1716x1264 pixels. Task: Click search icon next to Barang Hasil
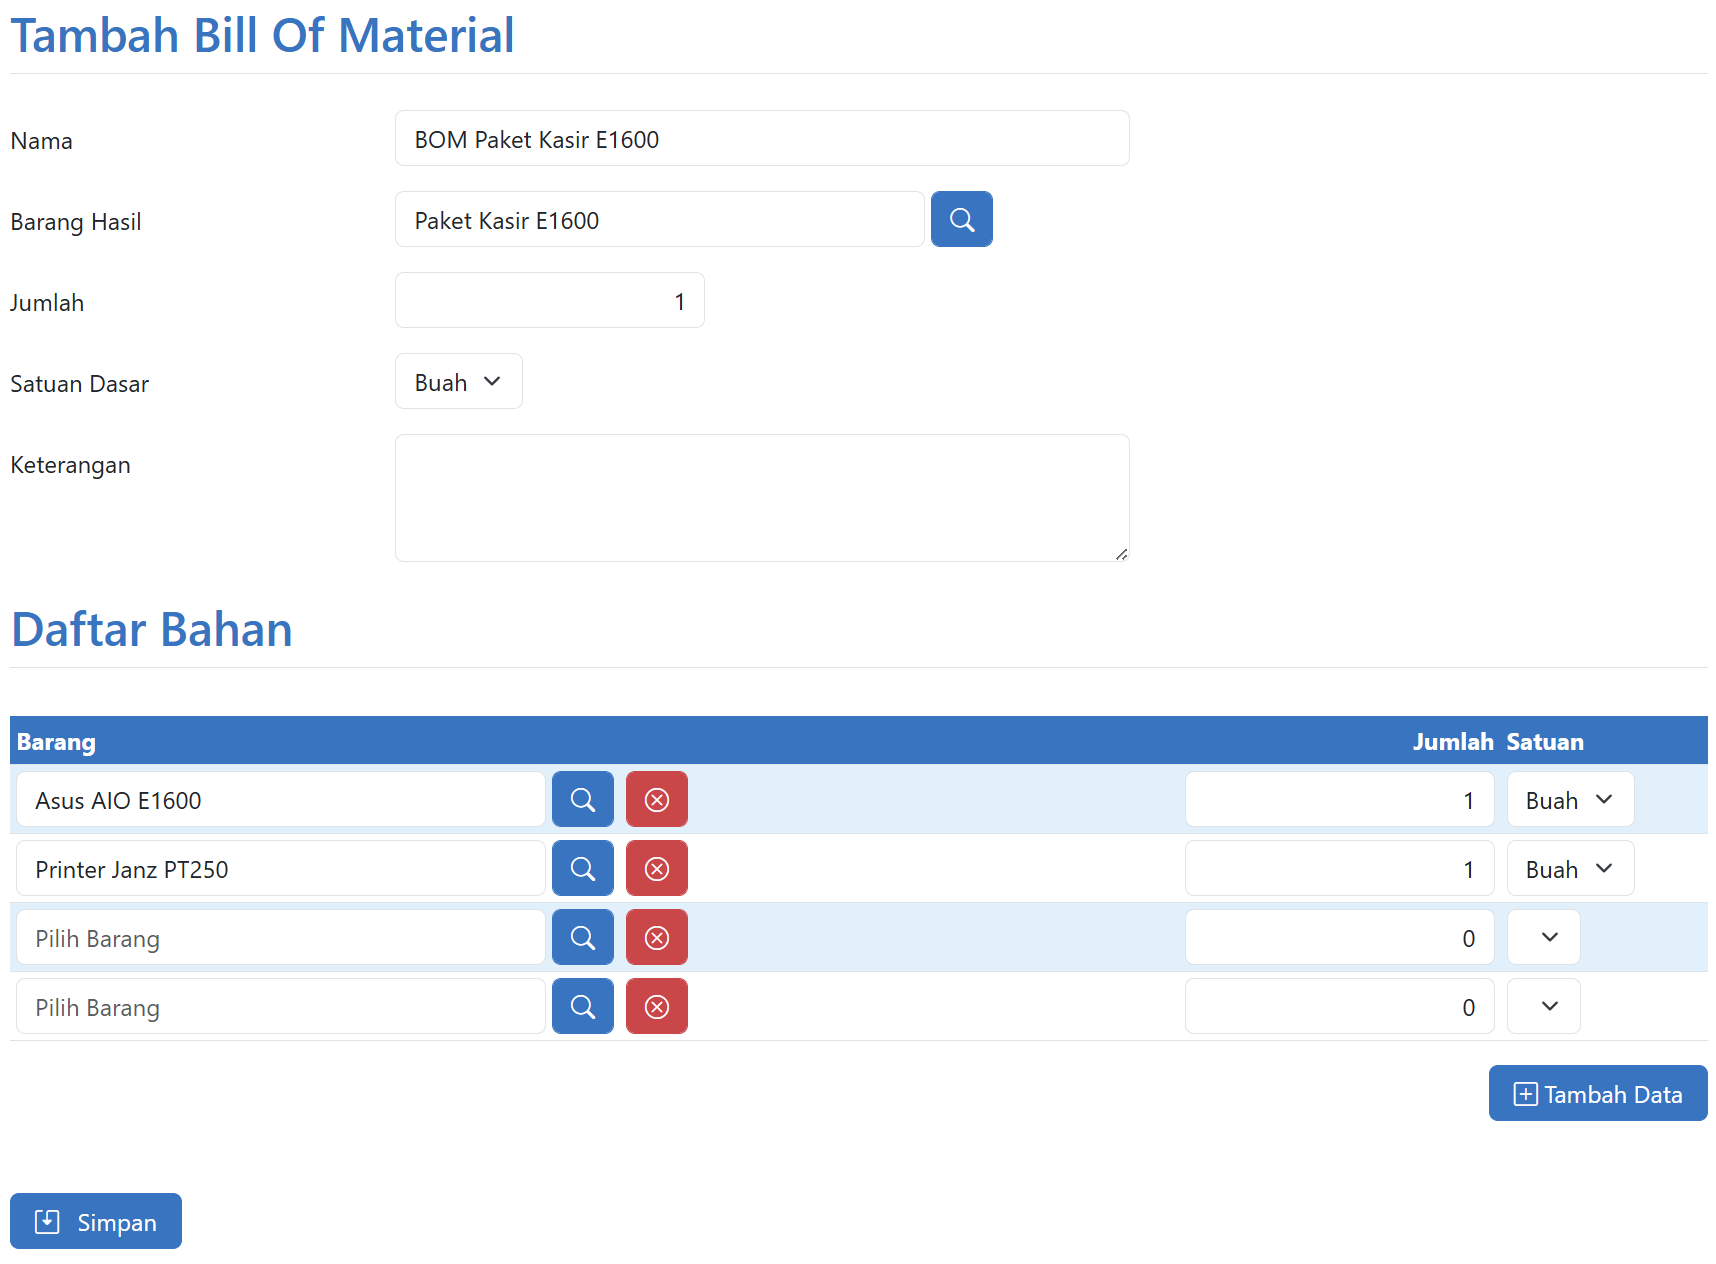[961, 219]
